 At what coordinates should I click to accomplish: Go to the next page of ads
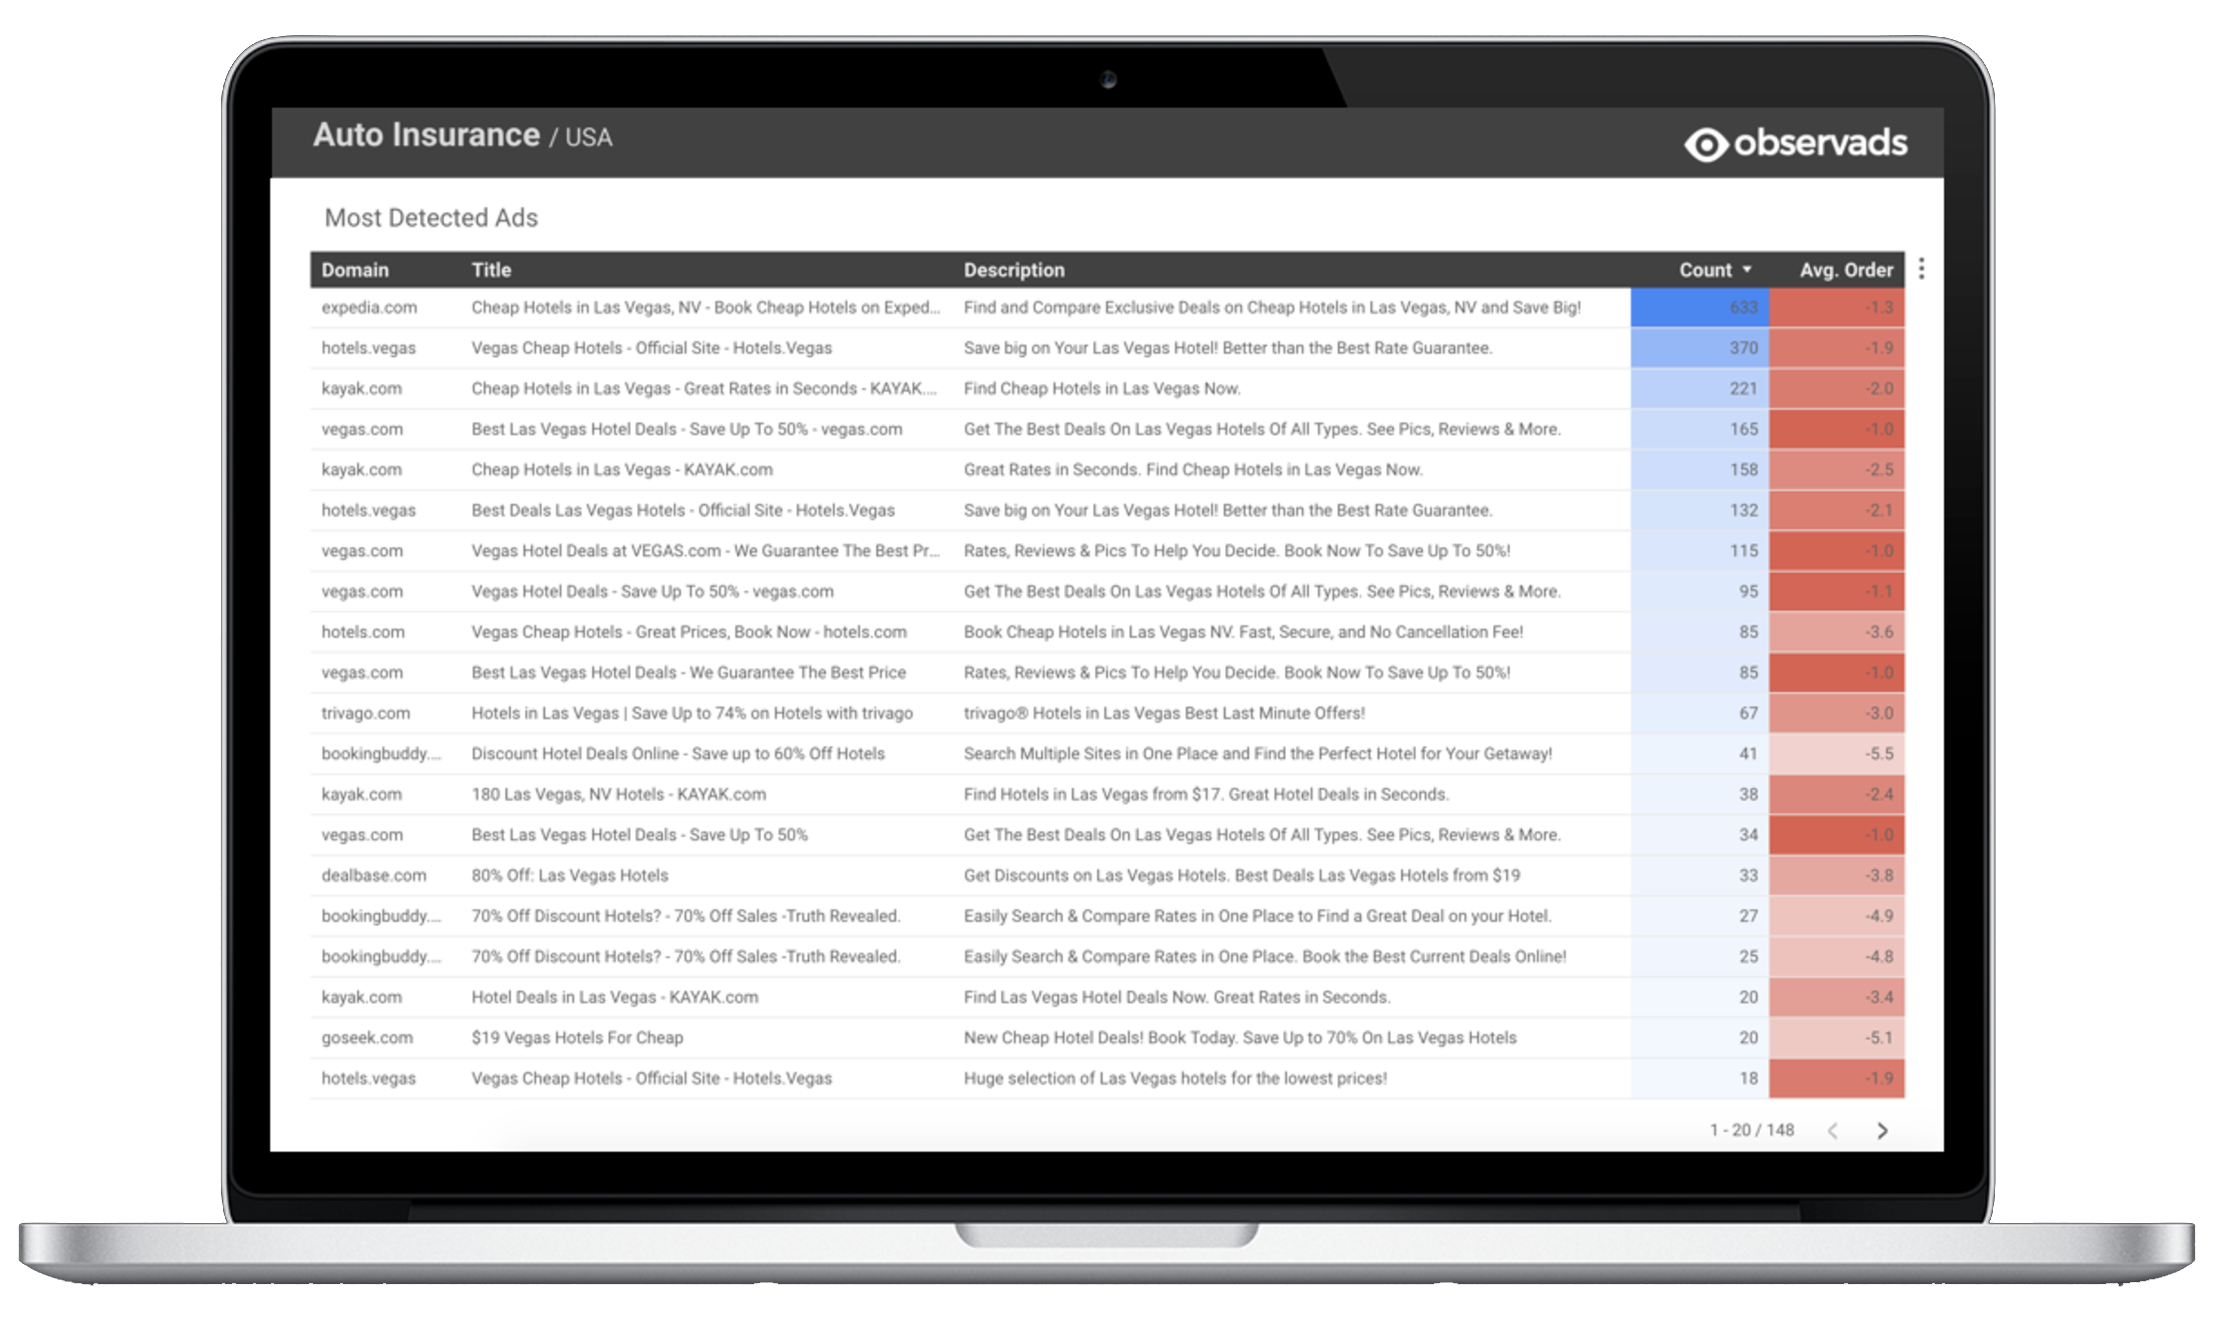[1882, 1130]
